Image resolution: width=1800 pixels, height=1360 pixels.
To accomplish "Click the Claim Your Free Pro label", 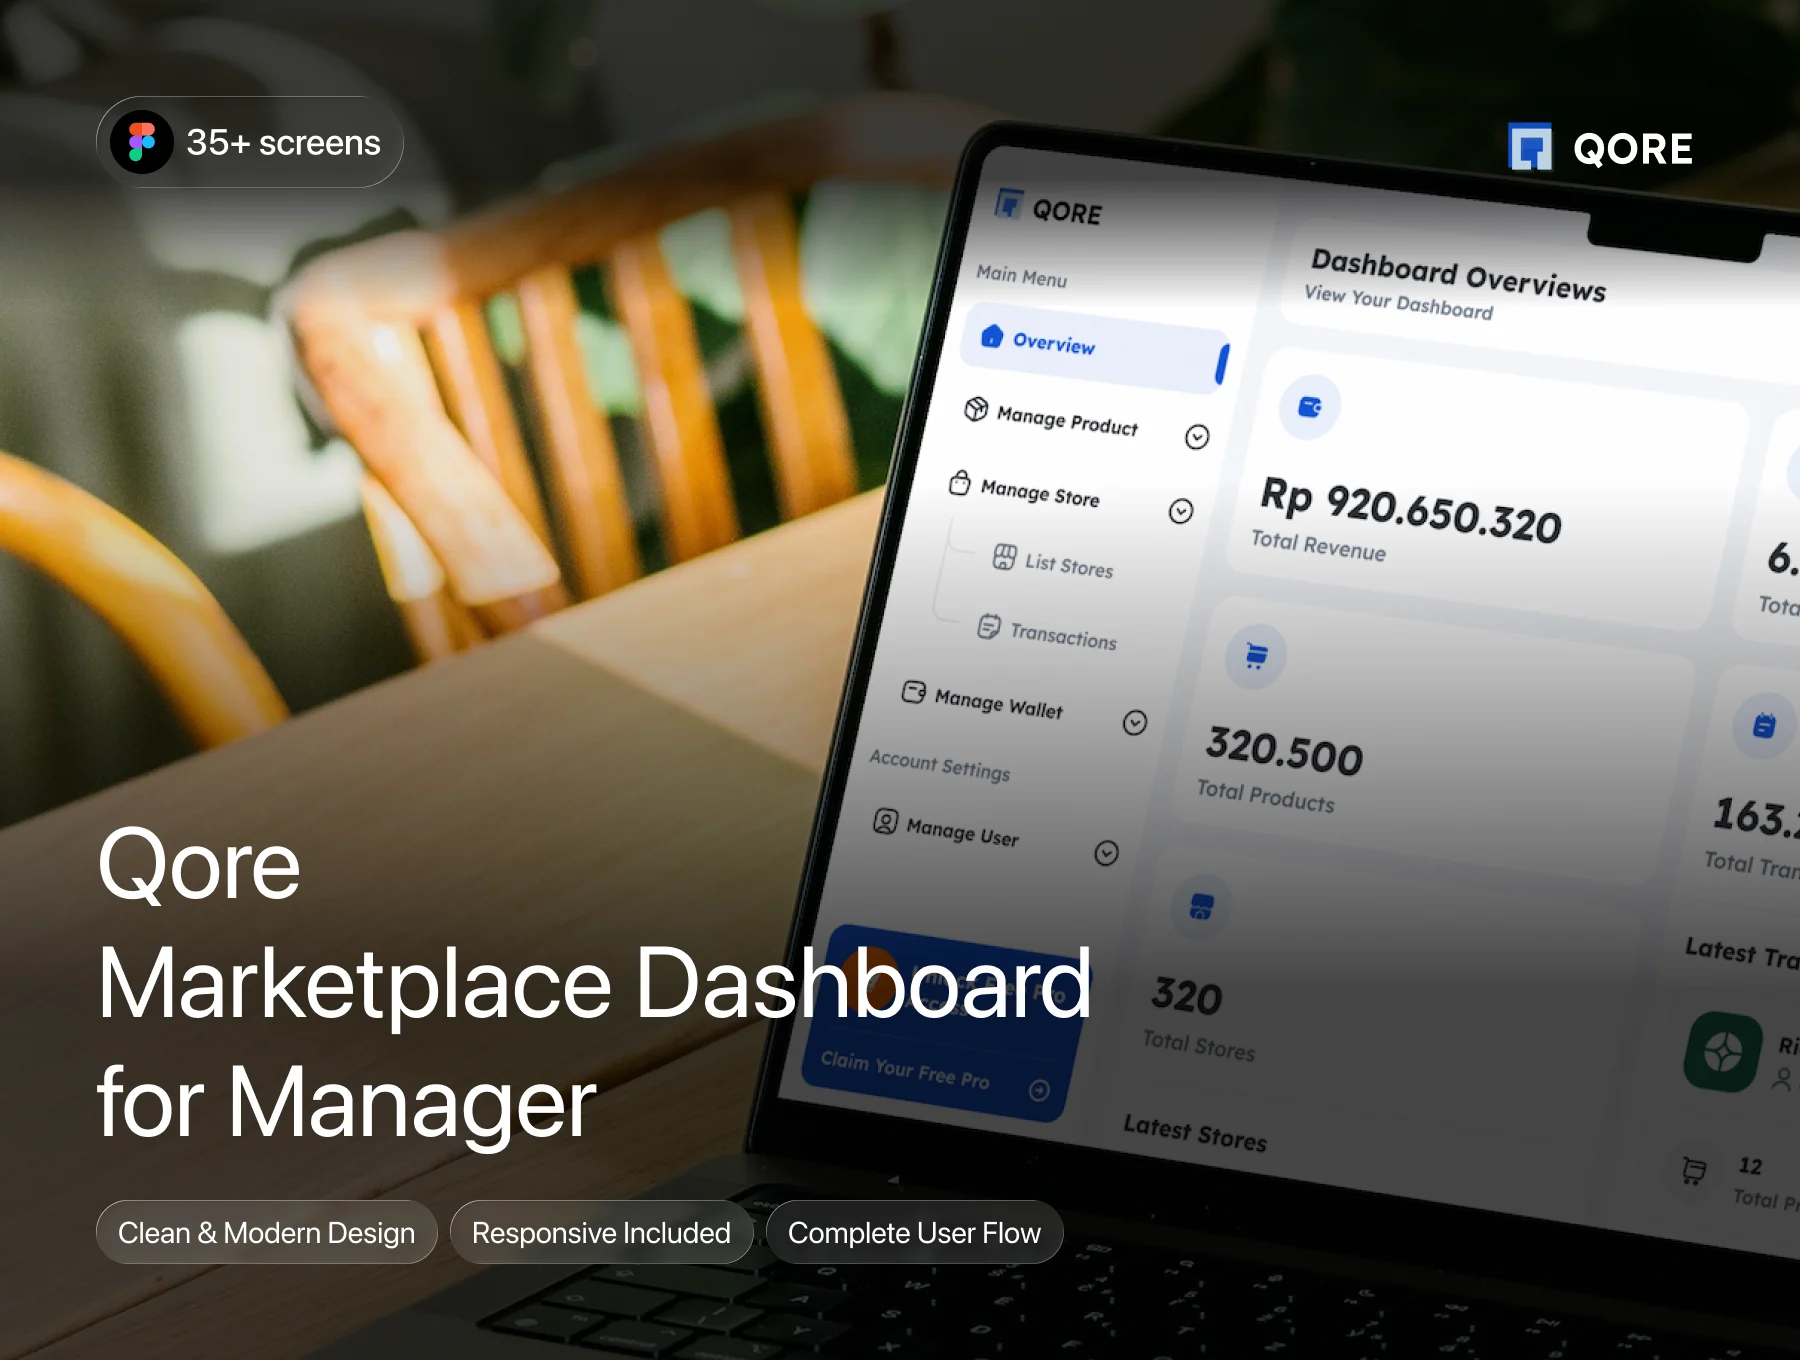I will pyautogui.click(x=905, y=1070).
